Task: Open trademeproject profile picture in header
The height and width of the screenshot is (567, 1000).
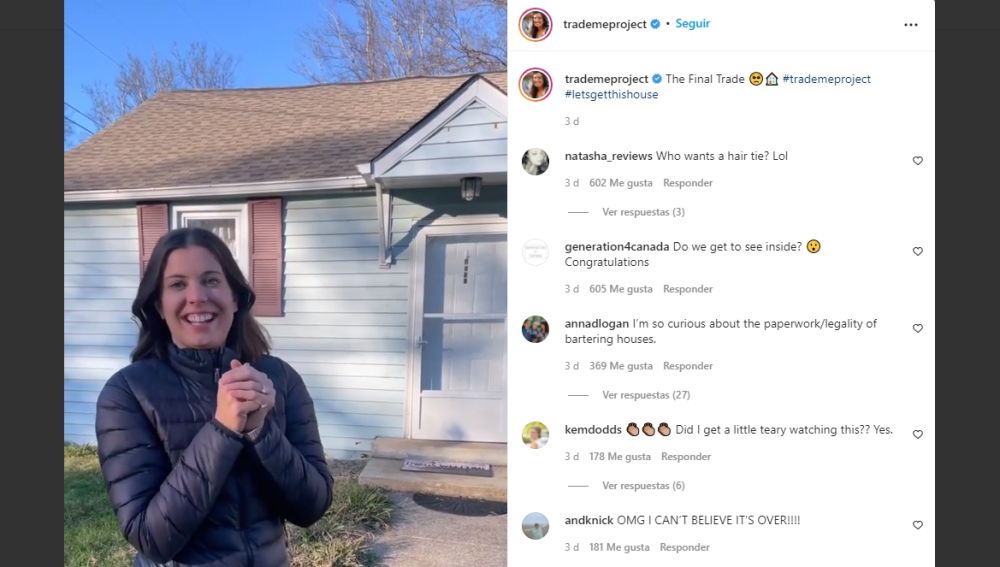Action: pos(536,25)
